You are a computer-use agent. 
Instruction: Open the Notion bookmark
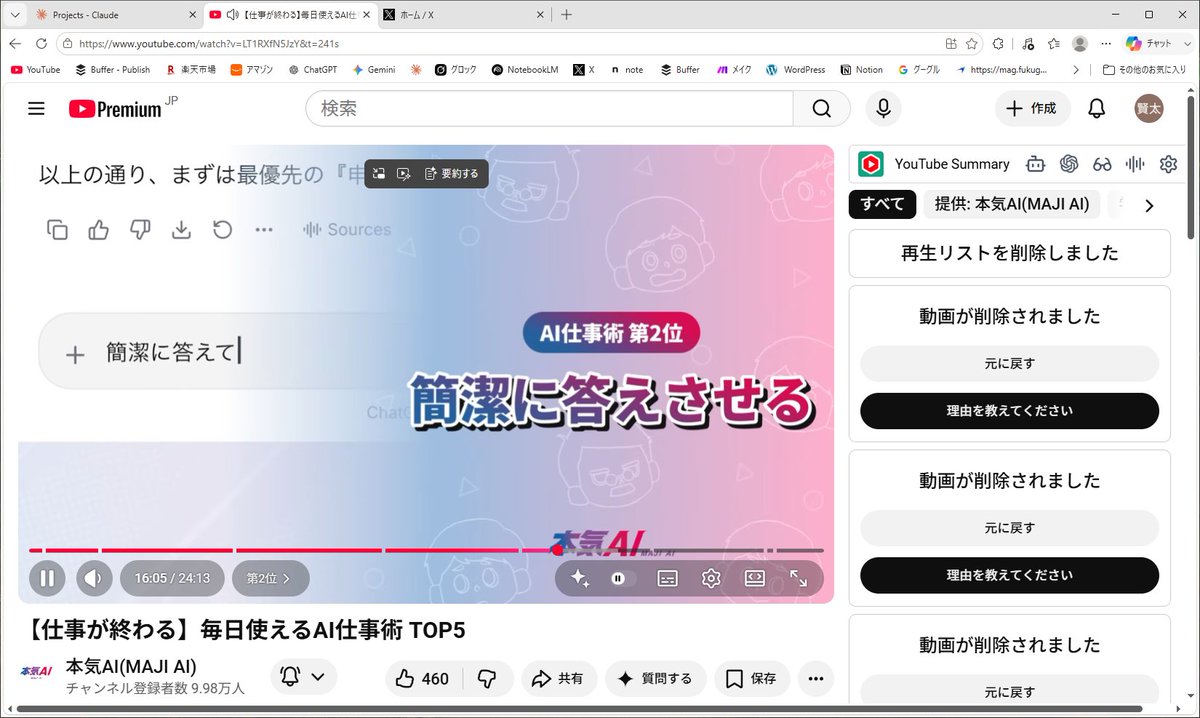click(x=862, y=70)
